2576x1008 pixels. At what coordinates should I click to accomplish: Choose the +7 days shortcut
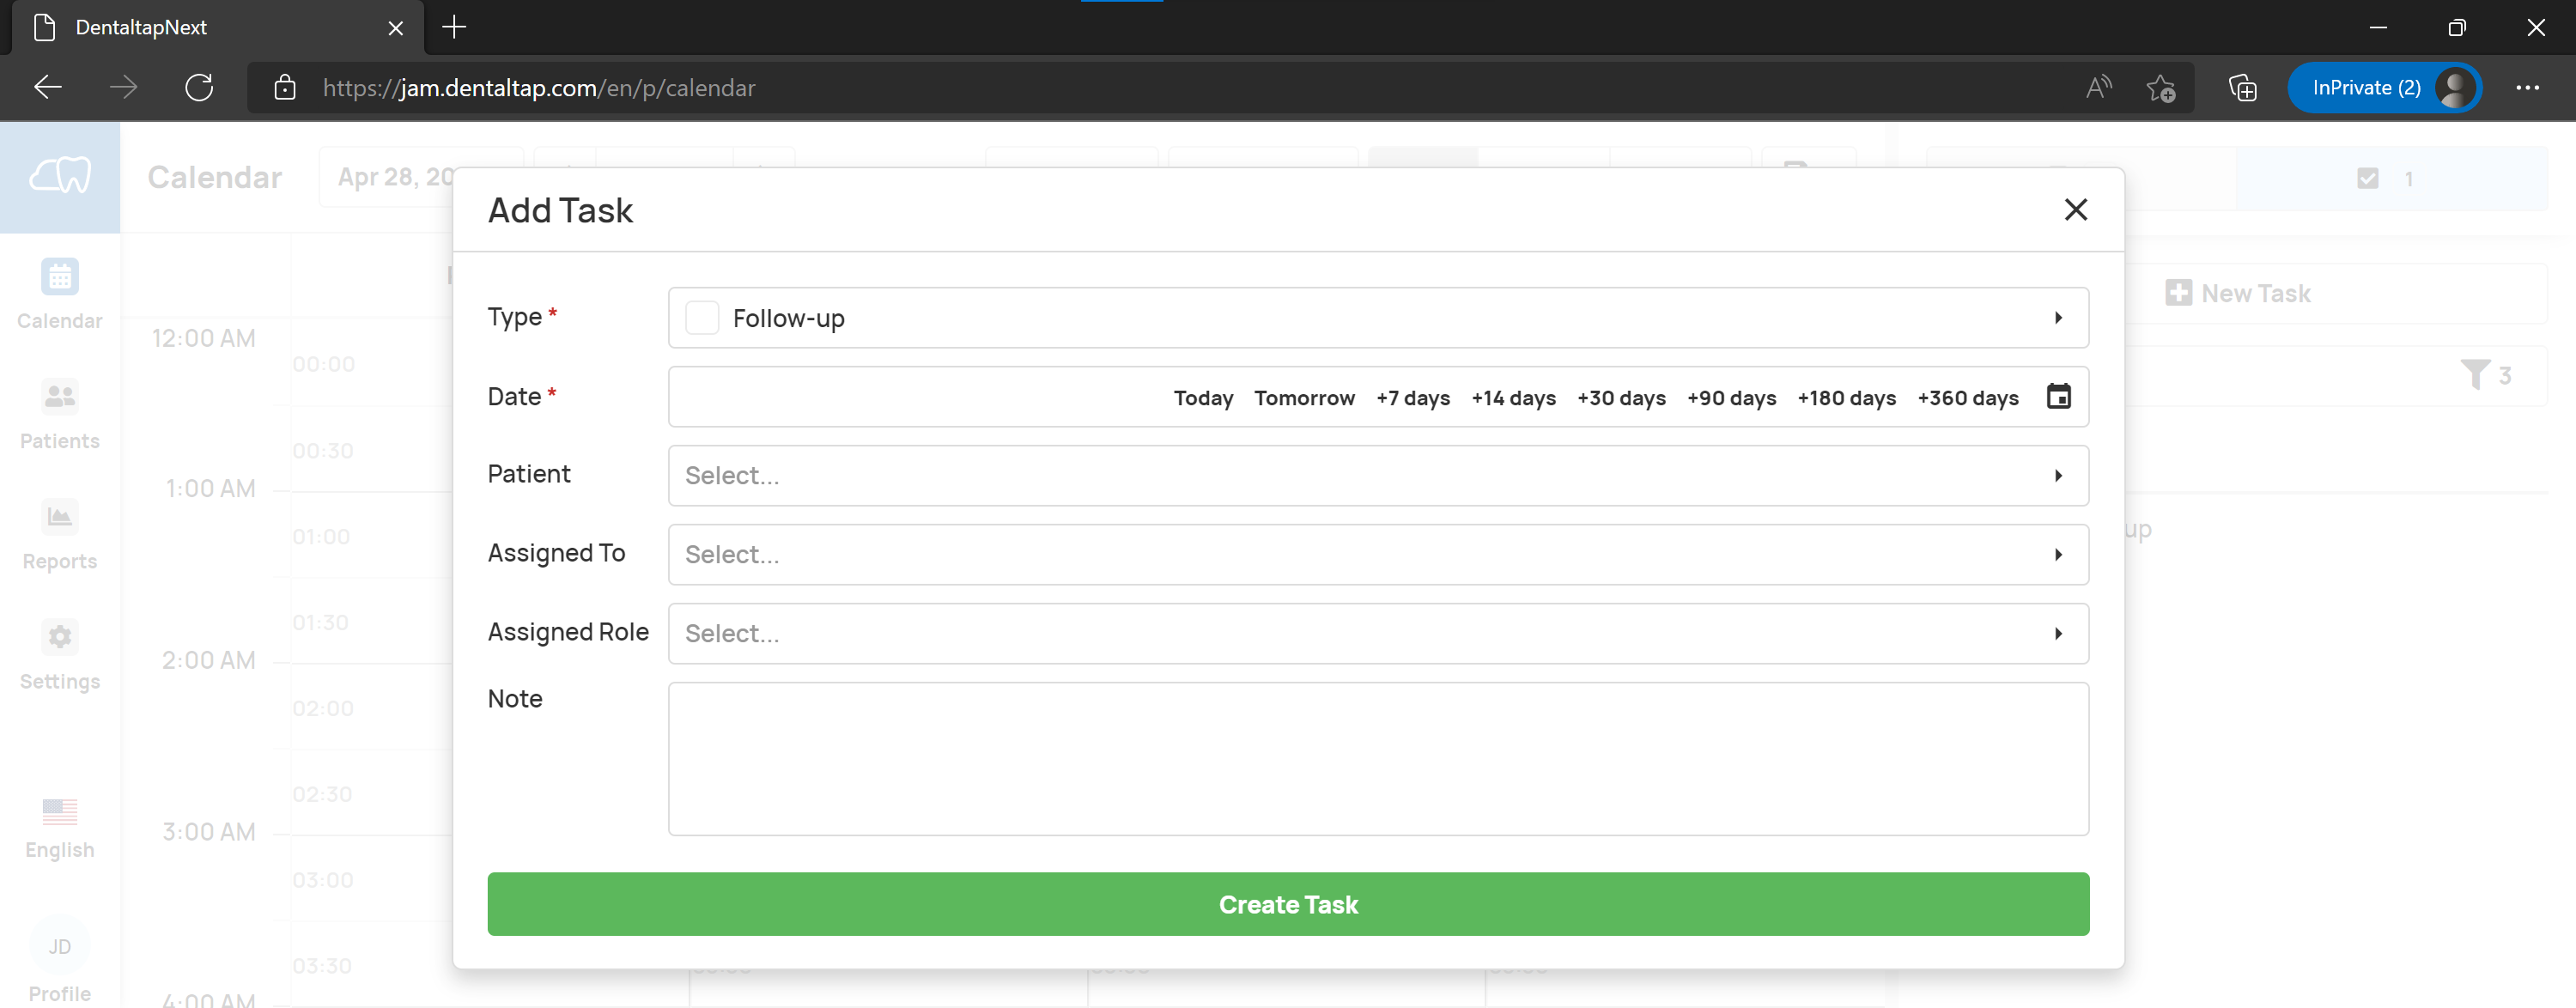[x=1412, y=398]
